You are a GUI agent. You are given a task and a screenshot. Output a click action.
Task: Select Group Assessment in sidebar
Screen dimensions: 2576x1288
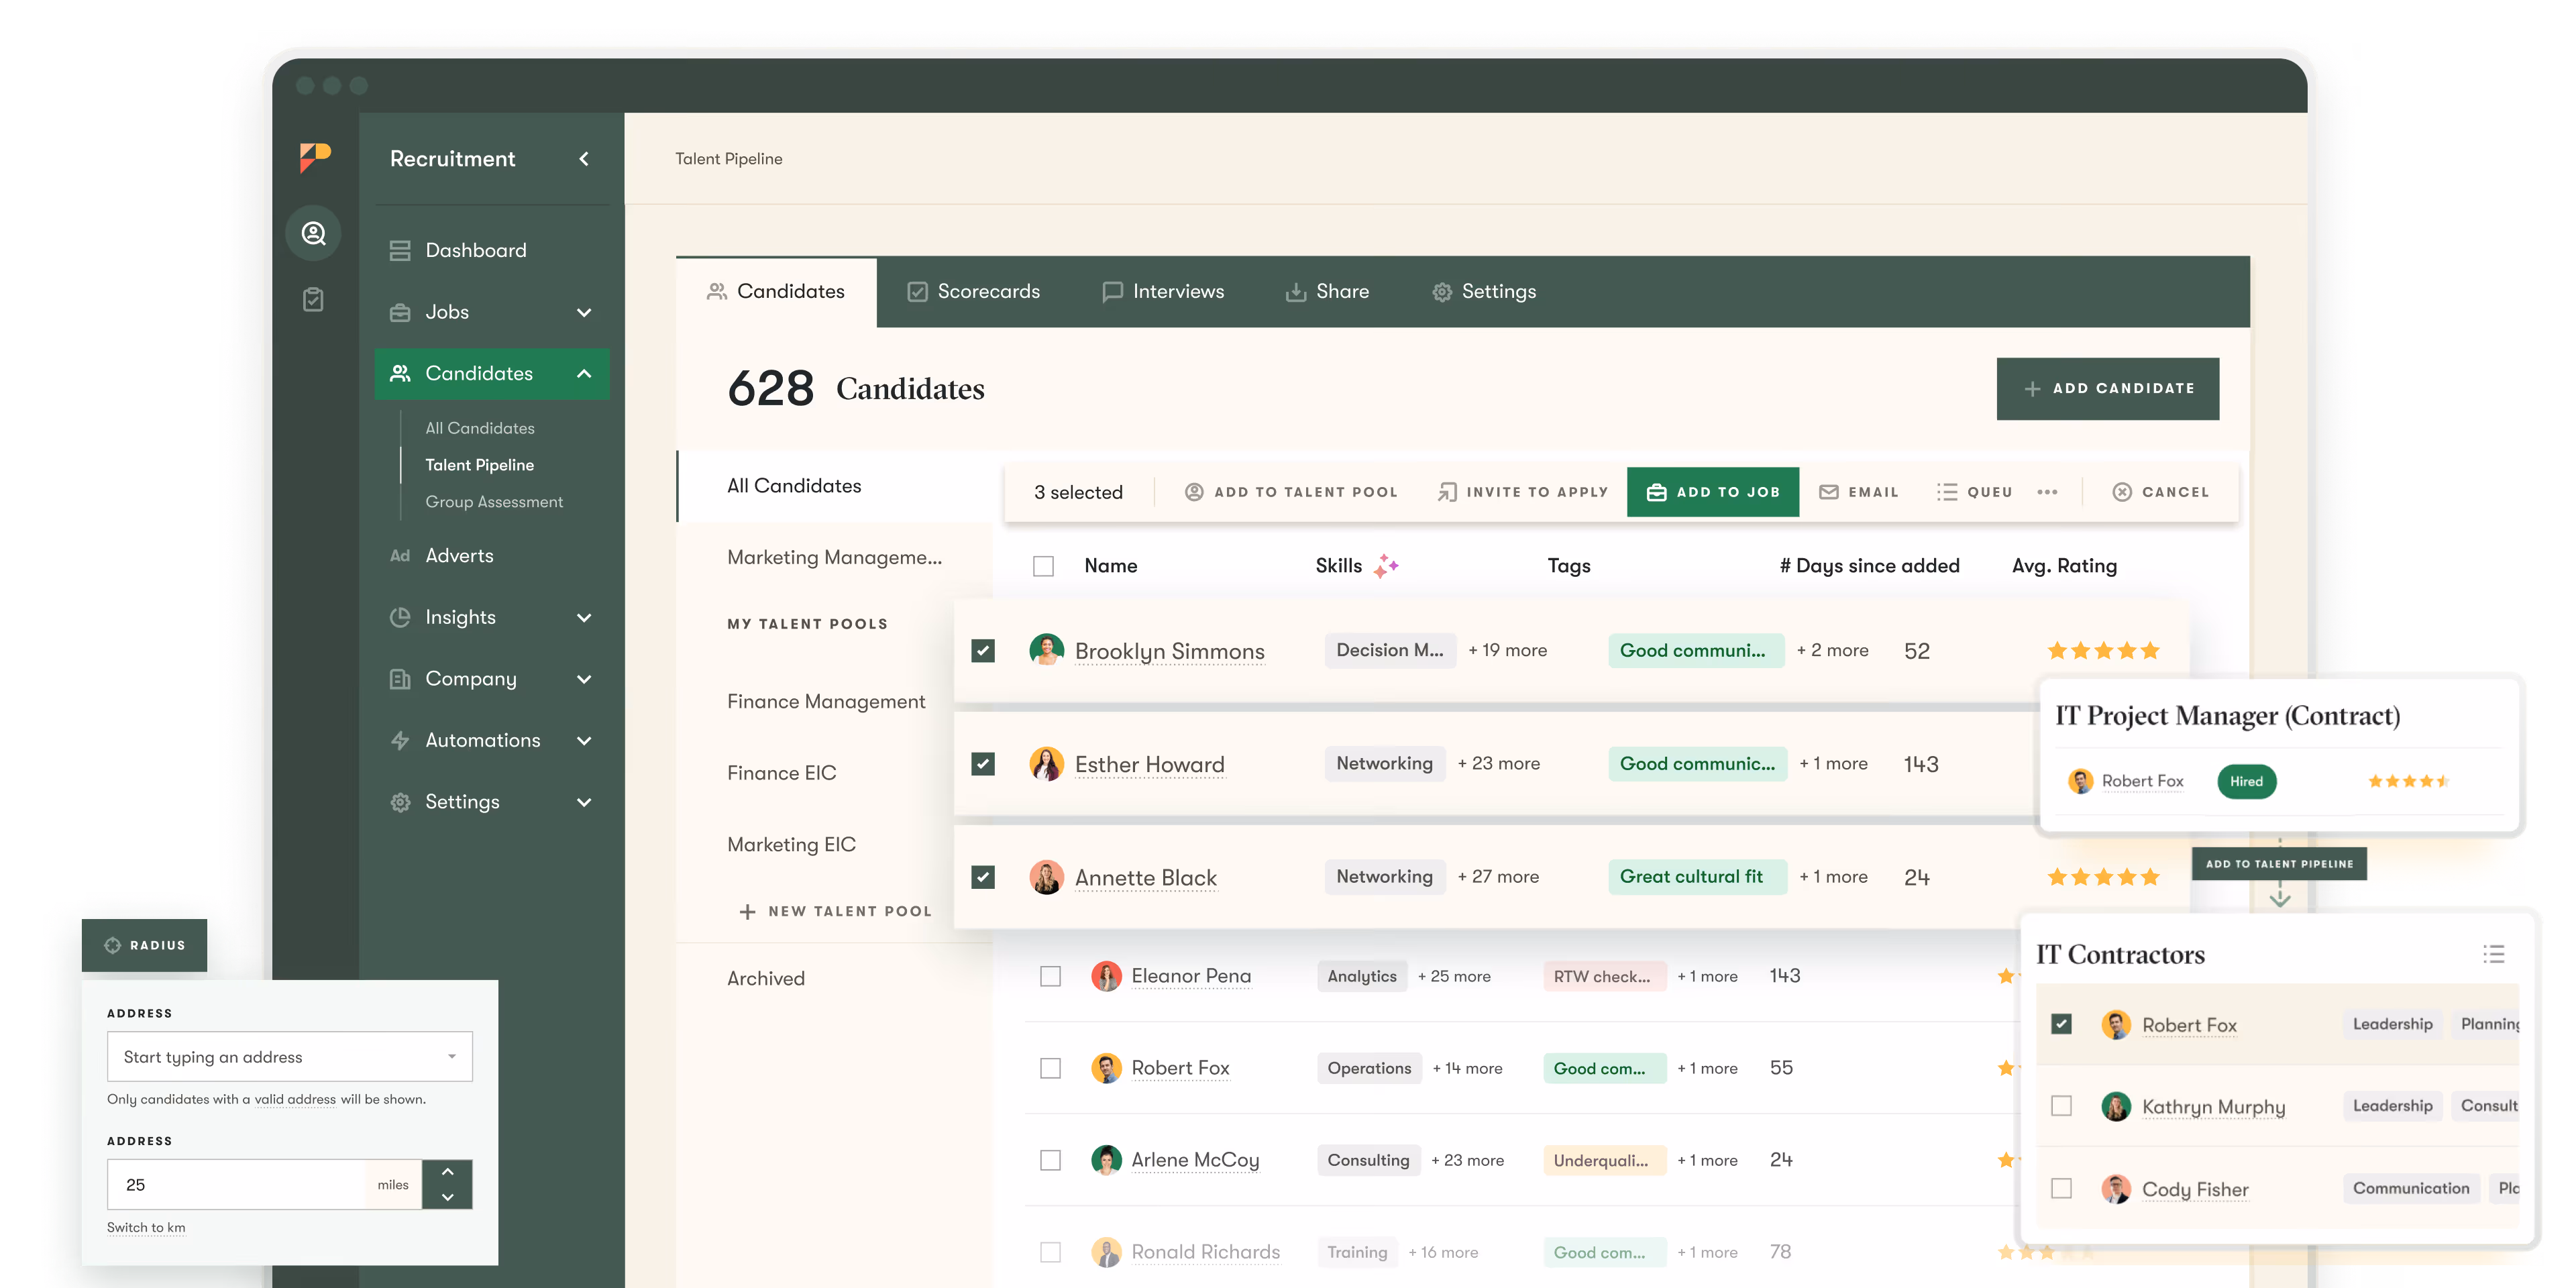click(494, 502)
